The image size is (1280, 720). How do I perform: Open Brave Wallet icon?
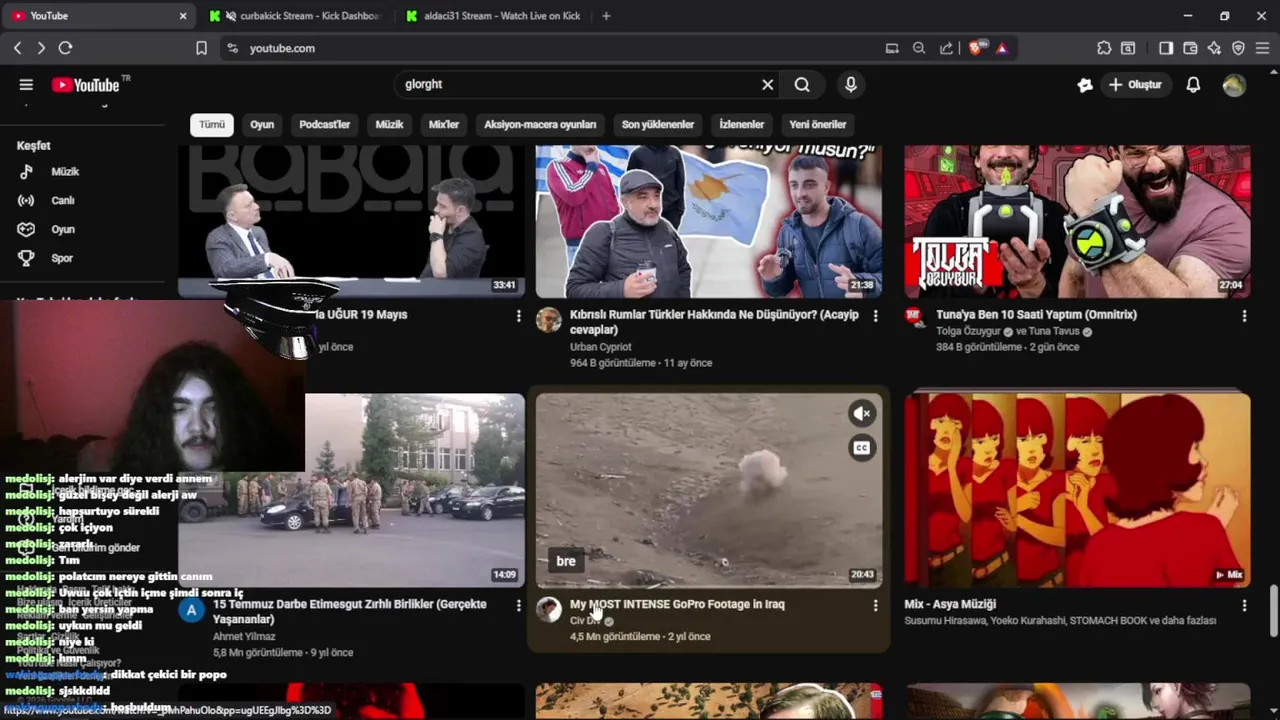[x=1190, y=48]
